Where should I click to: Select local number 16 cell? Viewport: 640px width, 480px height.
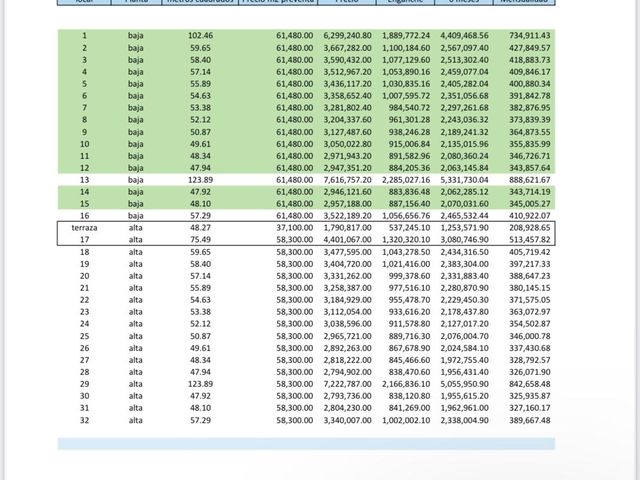[x=84, y=216]
